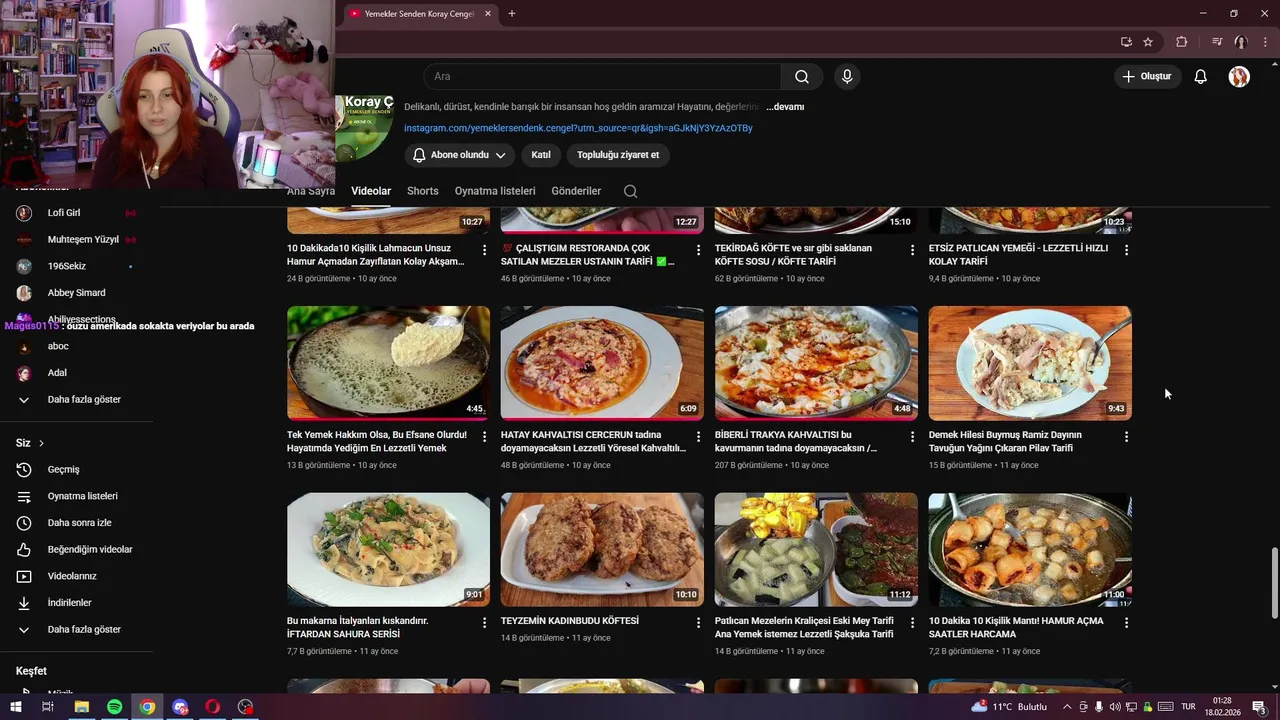
Task: Open Windows notification center
Action: click(1260, 707)
